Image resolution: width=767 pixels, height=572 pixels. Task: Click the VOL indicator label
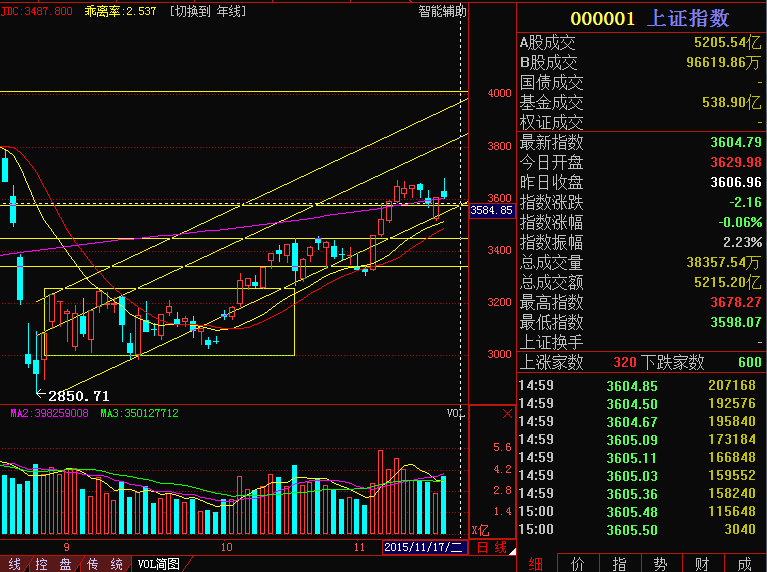pyautogui.click(x=454, y=413)
